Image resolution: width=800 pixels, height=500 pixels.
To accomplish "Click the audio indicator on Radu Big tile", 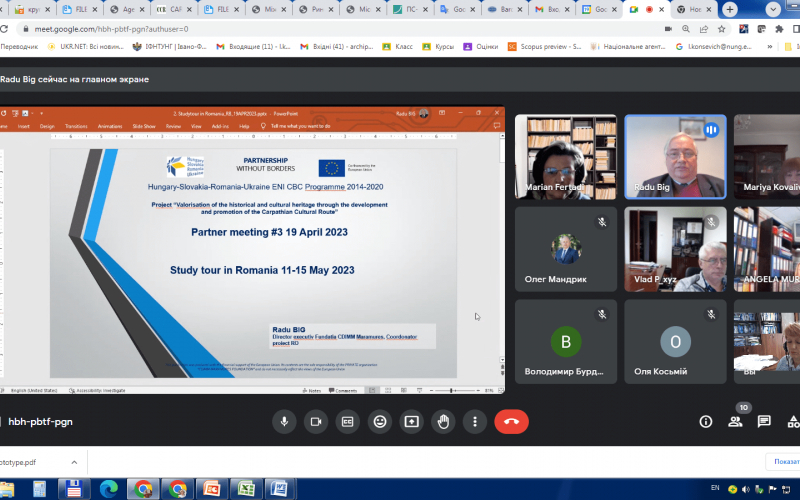I will (x=711, y=130).
